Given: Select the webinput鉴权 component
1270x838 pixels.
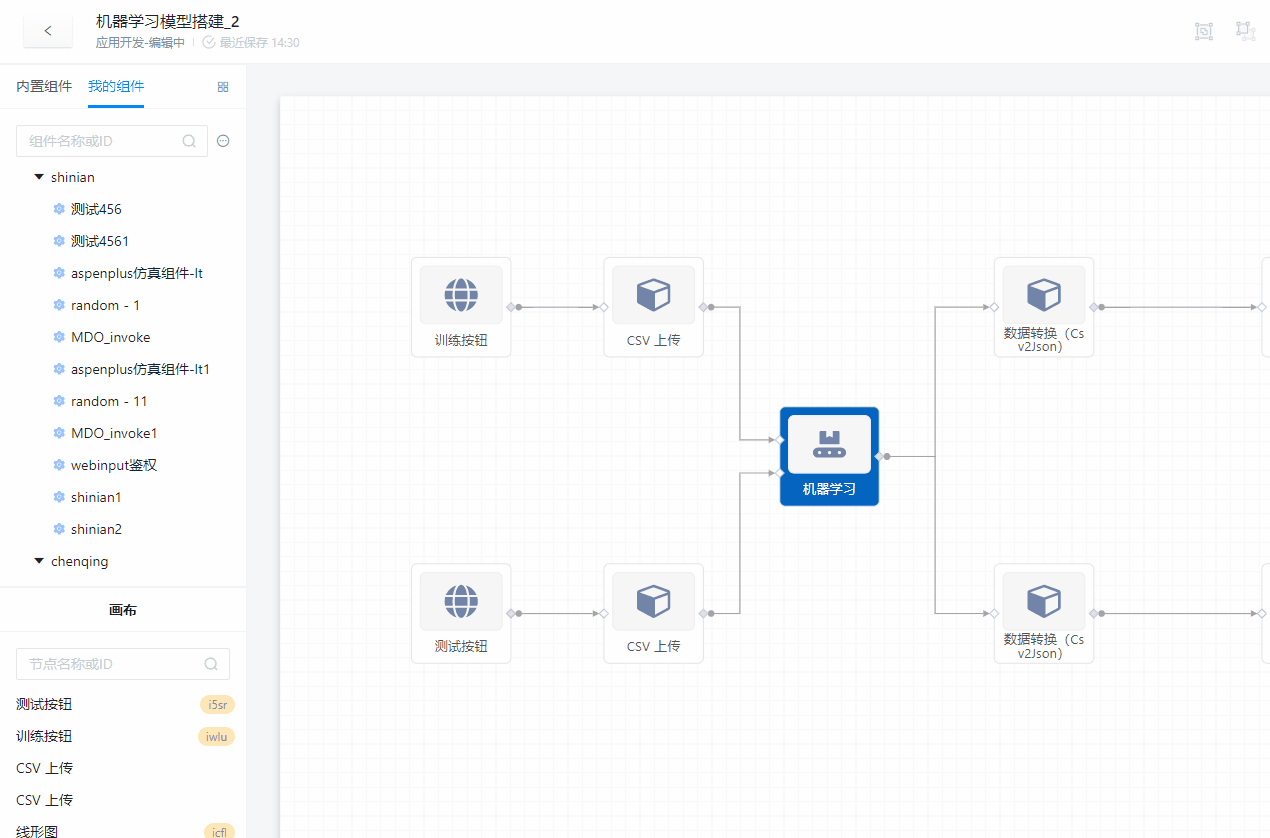Looking at the screenshot, I should pyautogui.click(x=113, y=465).
